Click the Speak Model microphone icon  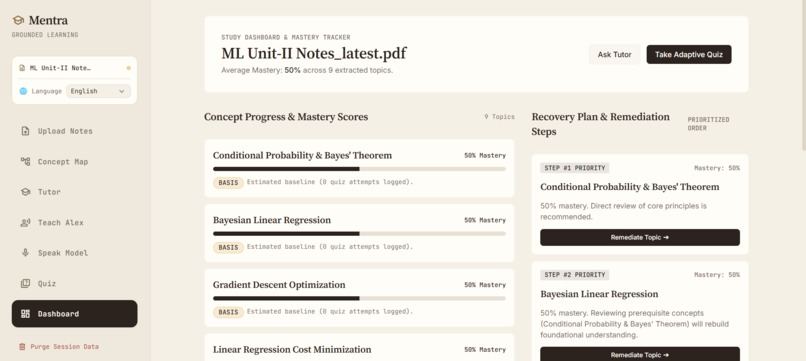[x=25, y=253]
